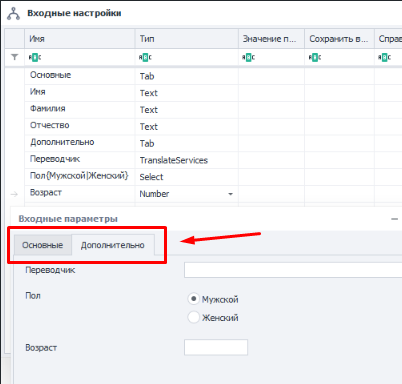Select the Имя row name cell in grid
This screenshot has height=384, width=402.
pyautogui.click(x=80, y=93)
